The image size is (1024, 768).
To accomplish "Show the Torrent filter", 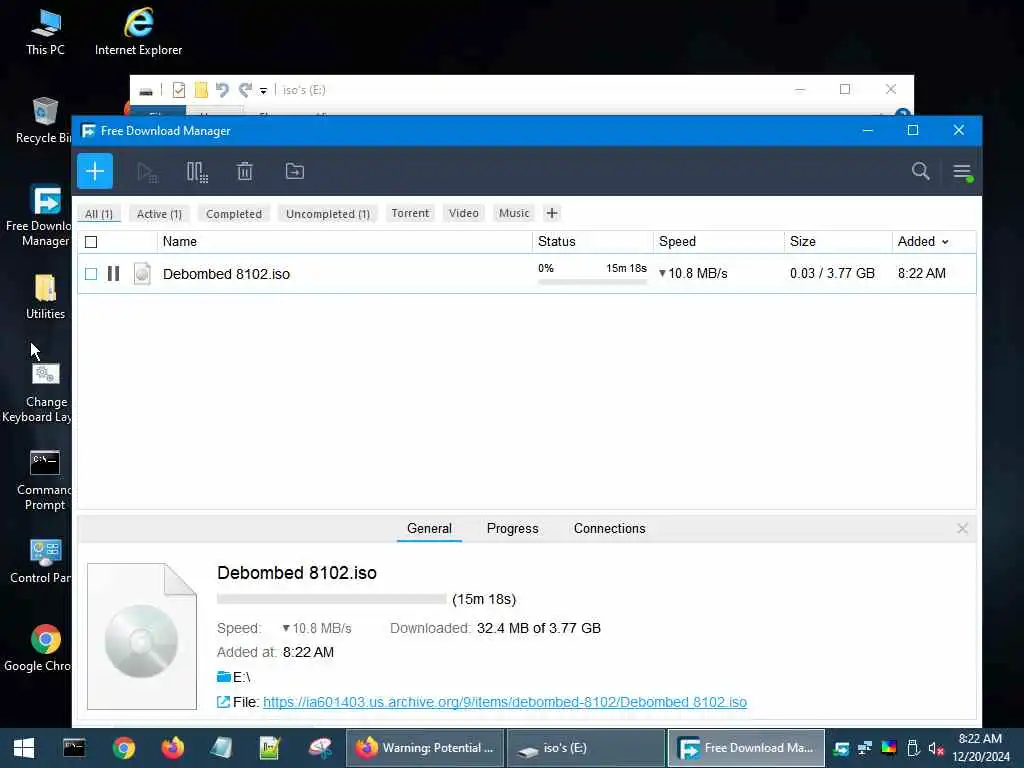I will pos(410,213).
